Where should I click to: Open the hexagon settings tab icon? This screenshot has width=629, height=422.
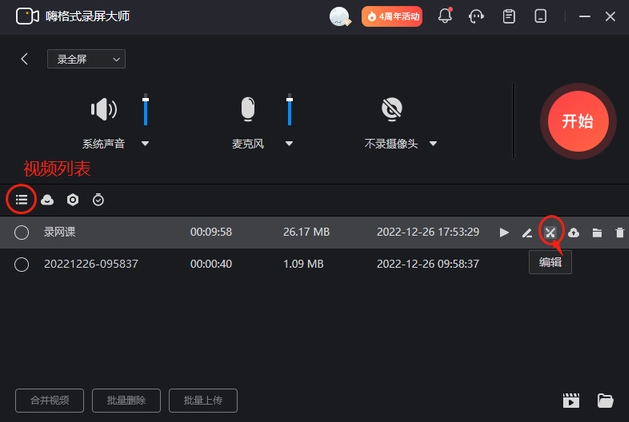click(x=73, y=199)
